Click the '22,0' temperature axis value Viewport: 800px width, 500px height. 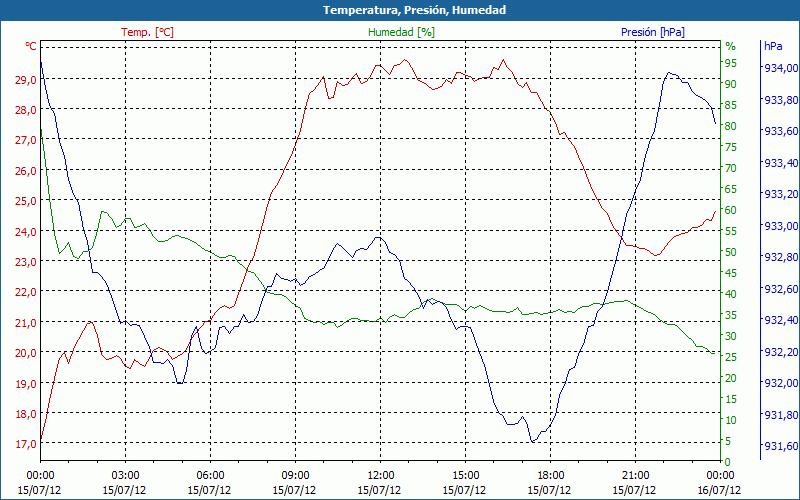point(26,292)
